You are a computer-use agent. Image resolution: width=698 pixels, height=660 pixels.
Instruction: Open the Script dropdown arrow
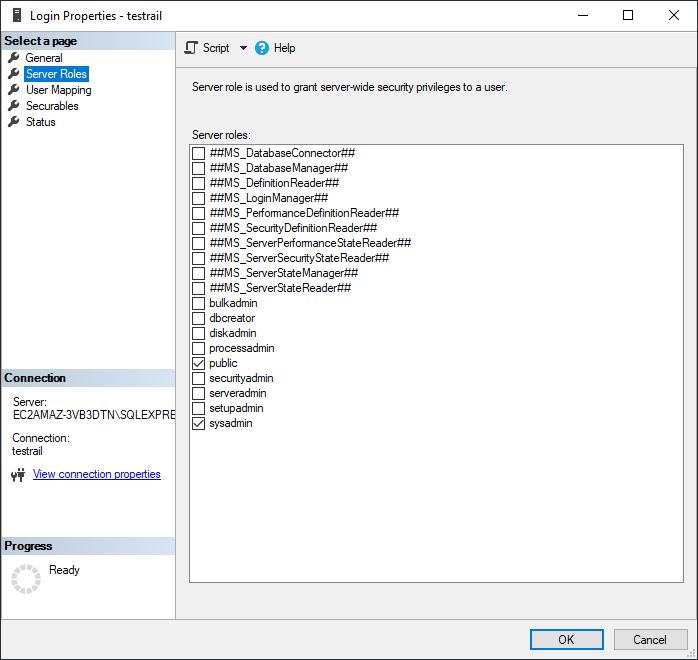tap(243, 48)
